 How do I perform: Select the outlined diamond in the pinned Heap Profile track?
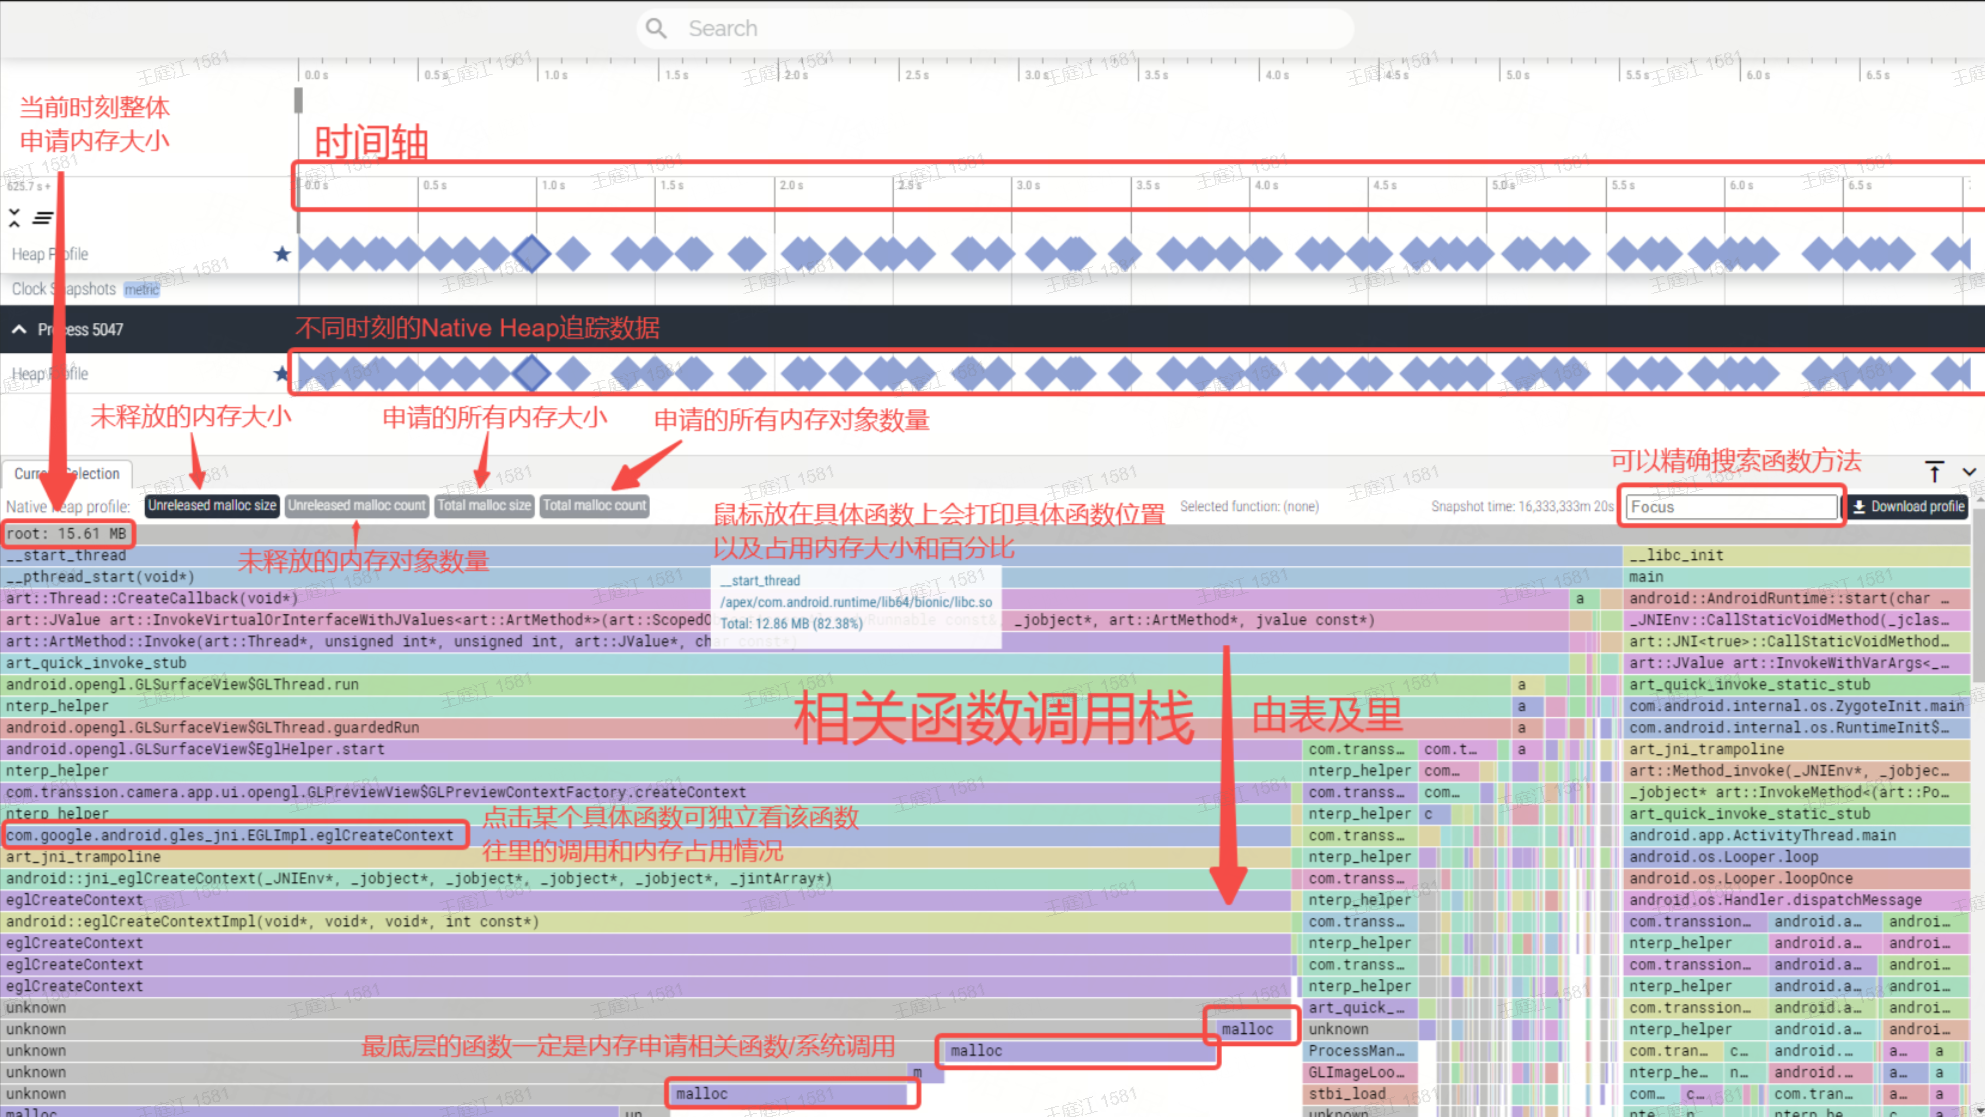pos(531,254)
